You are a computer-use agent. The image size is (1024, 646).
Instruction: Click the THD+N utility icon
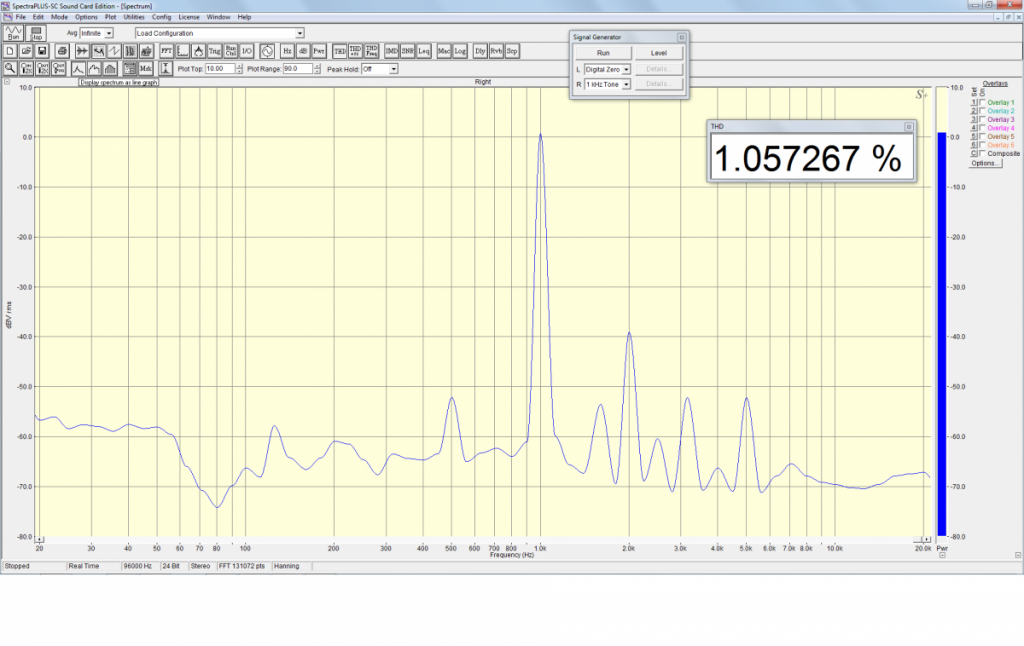(x=355, y=50)
